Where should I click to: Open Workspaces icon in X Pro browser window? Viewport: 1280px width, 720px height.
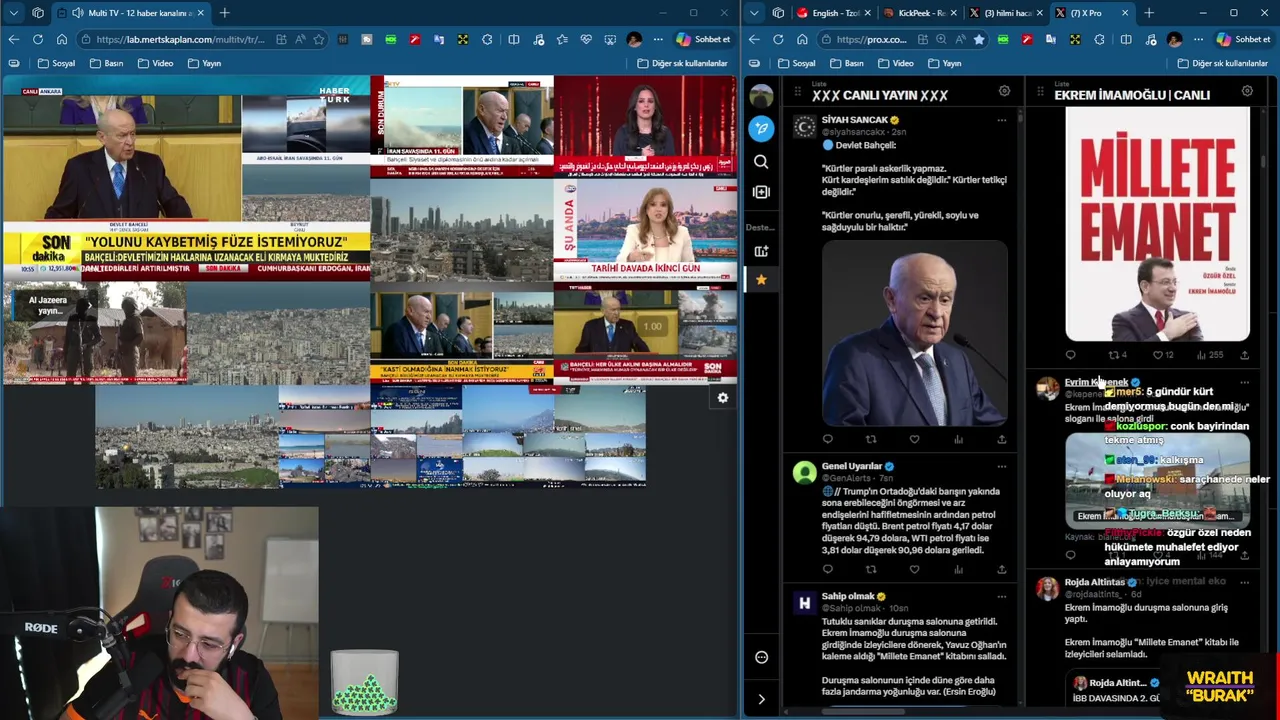tap(778, 13)
